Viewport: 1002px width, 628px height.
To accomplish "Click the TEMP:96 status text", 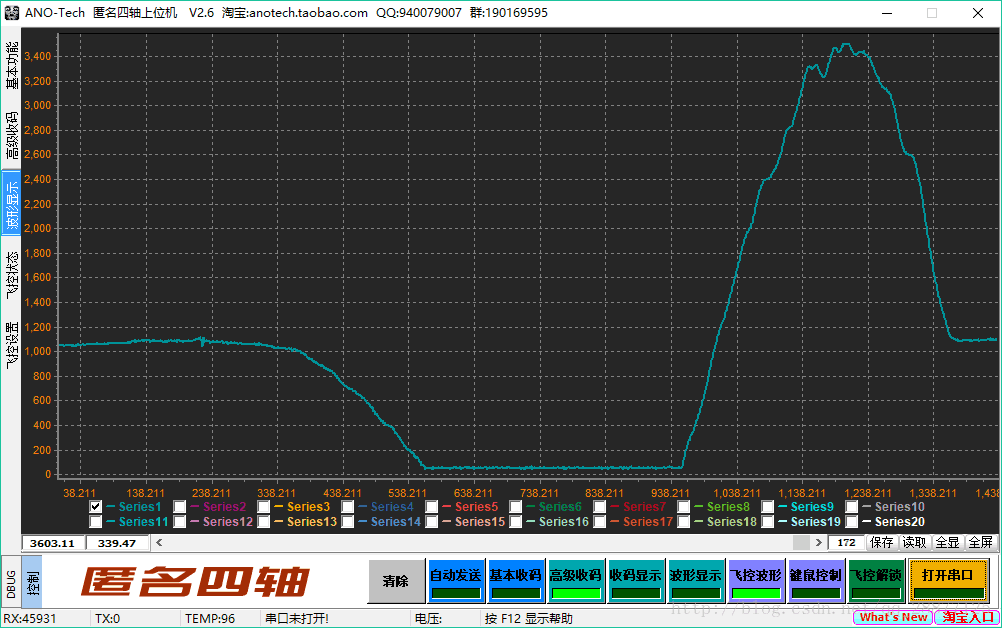I will pos(210,618).
